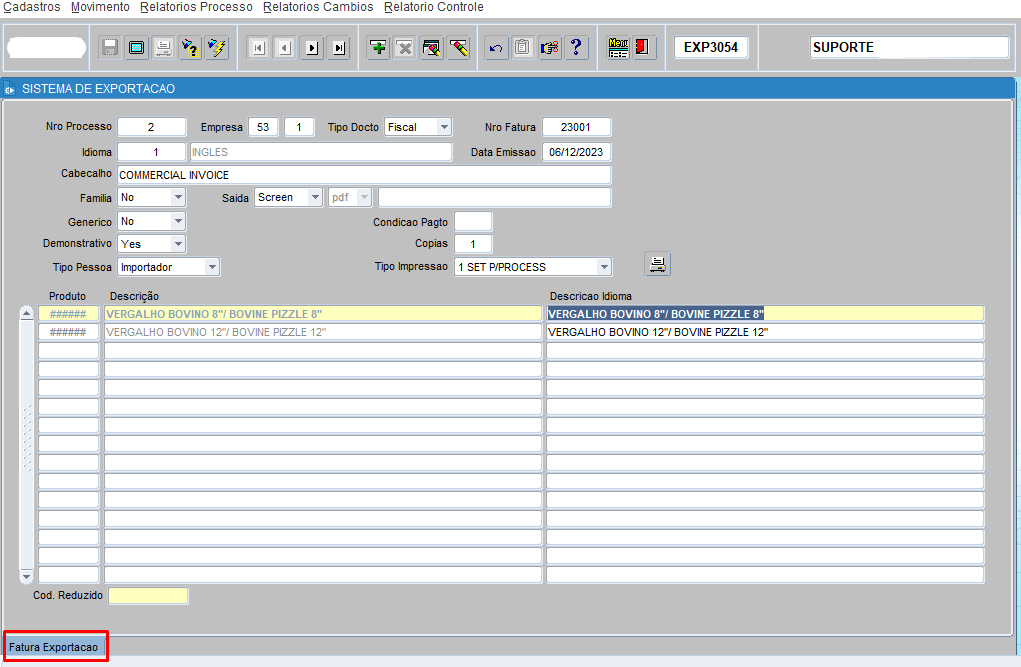Click the blue question mark help icon
Screen dimensions: 1021x667
[576, 48]
